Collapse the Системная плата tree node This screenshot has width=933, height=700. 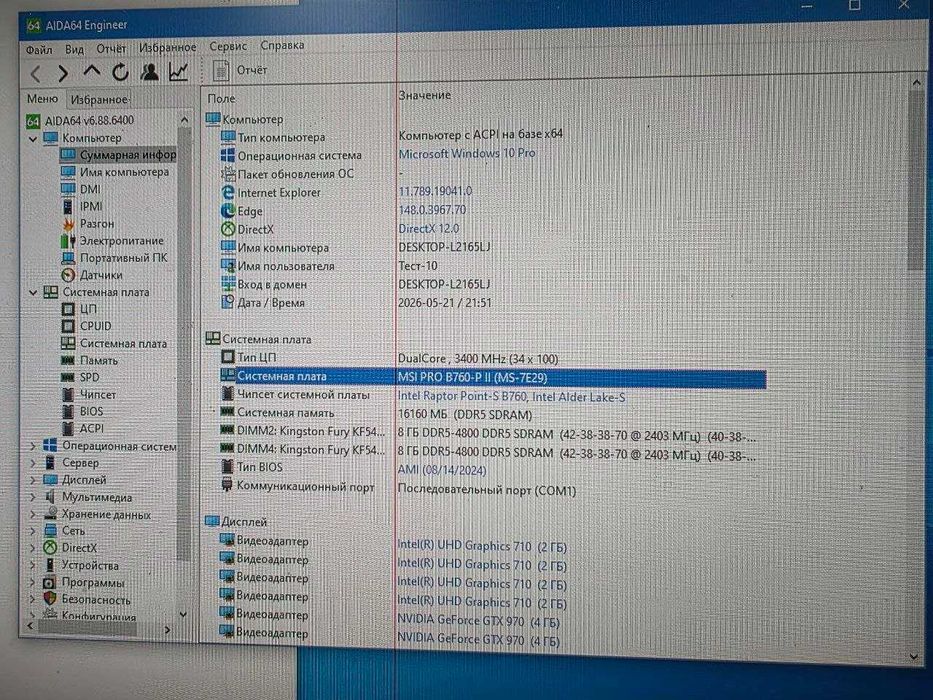coord(33,292)
